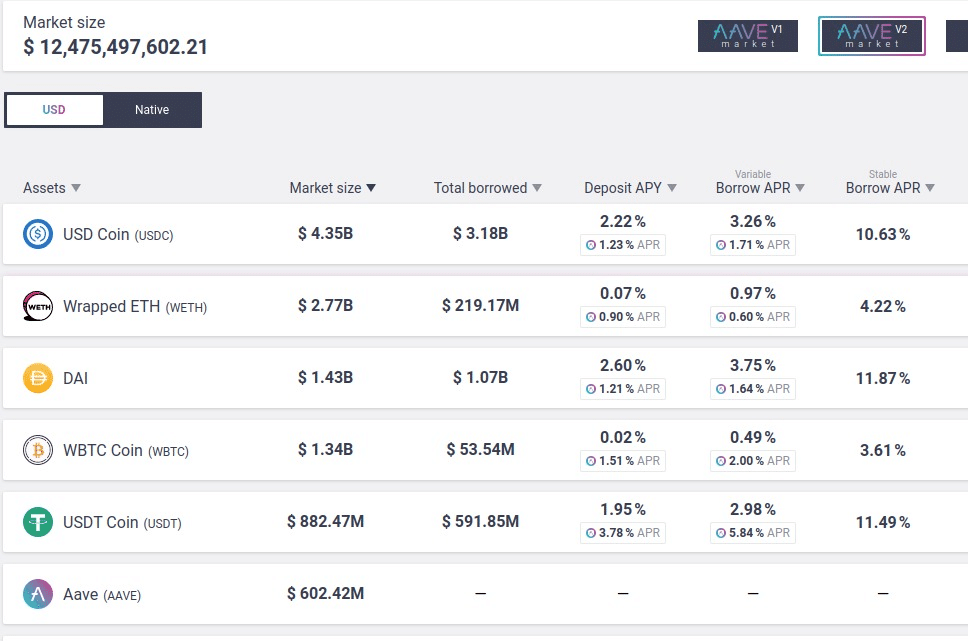
Task: Click the USDT Tether logo icon
Action: (38, 522)
